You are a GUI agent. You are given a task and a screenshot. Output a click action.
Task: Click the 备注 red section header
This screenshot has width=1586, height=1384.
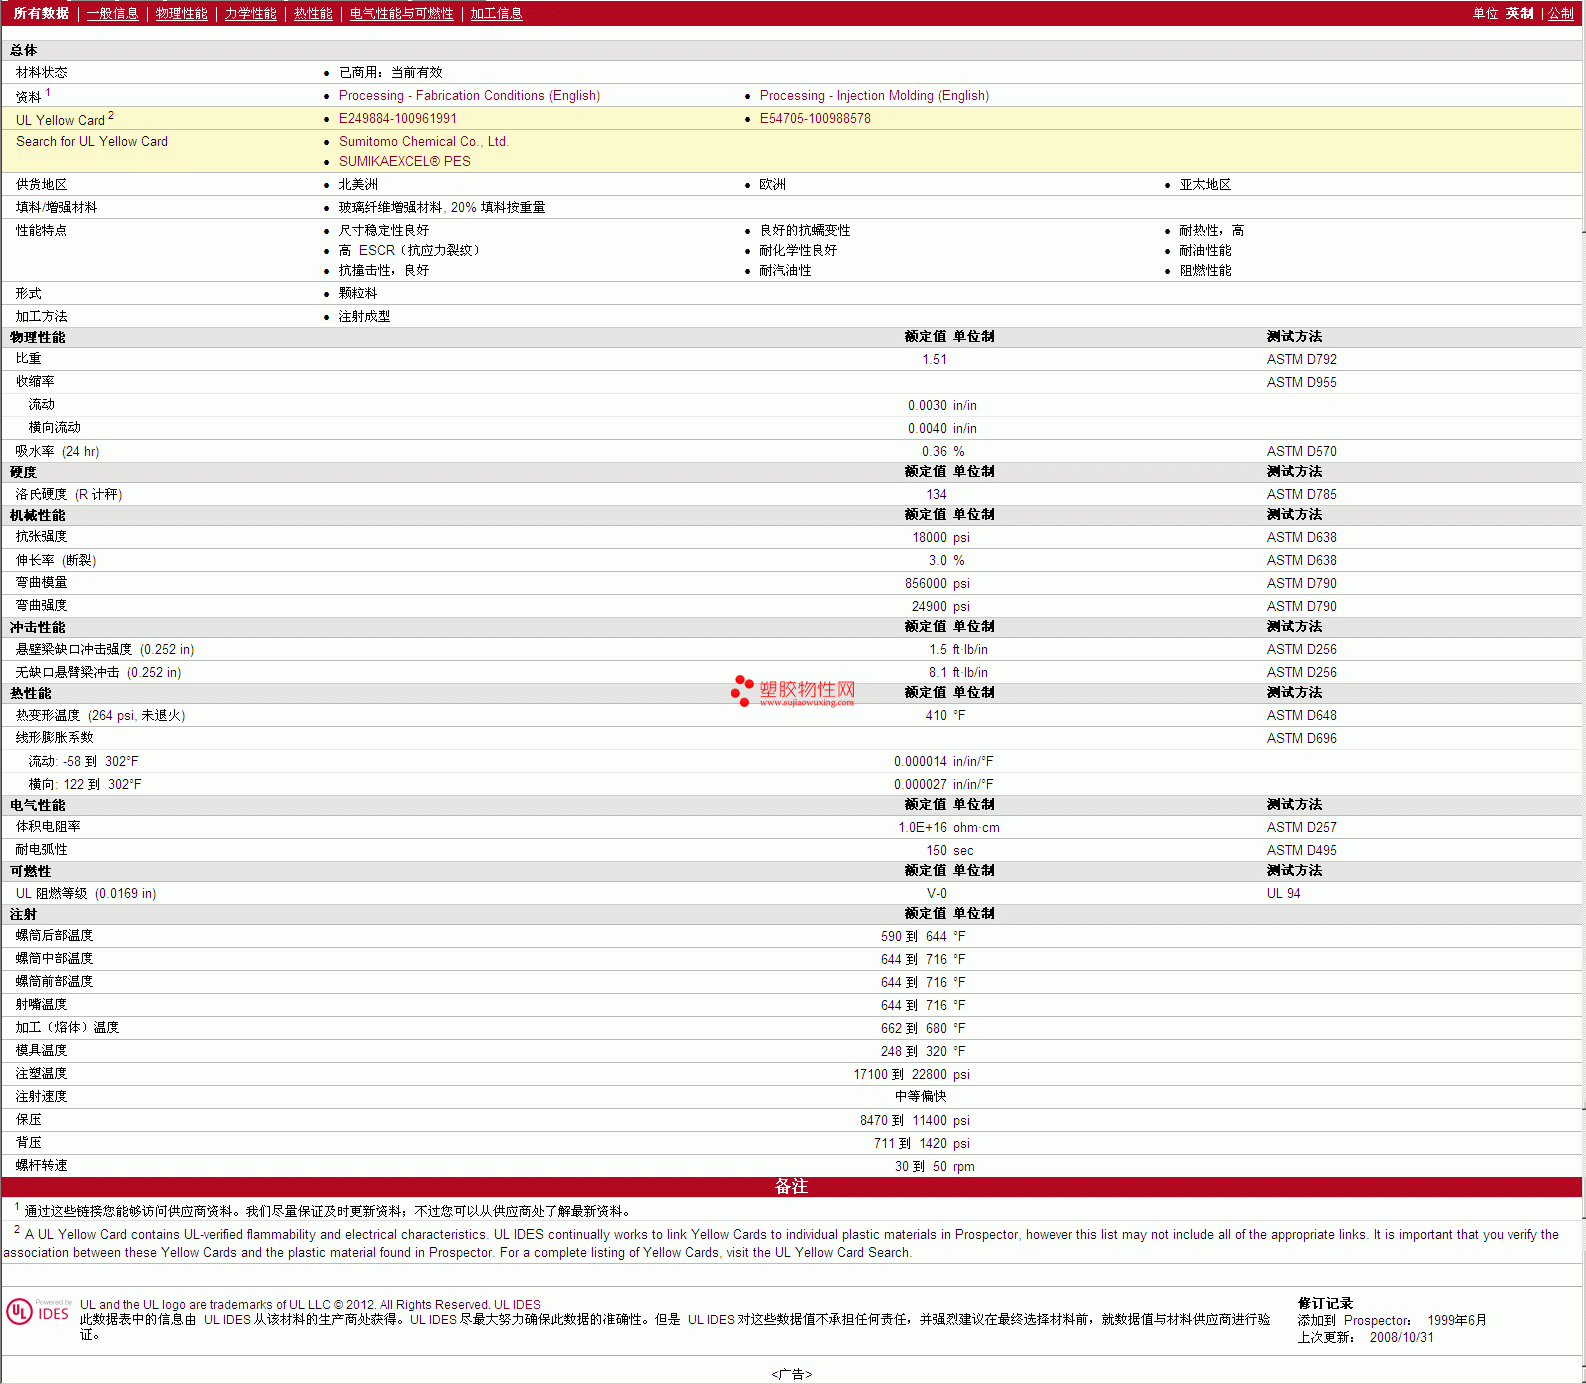(x=791, y=1187)
